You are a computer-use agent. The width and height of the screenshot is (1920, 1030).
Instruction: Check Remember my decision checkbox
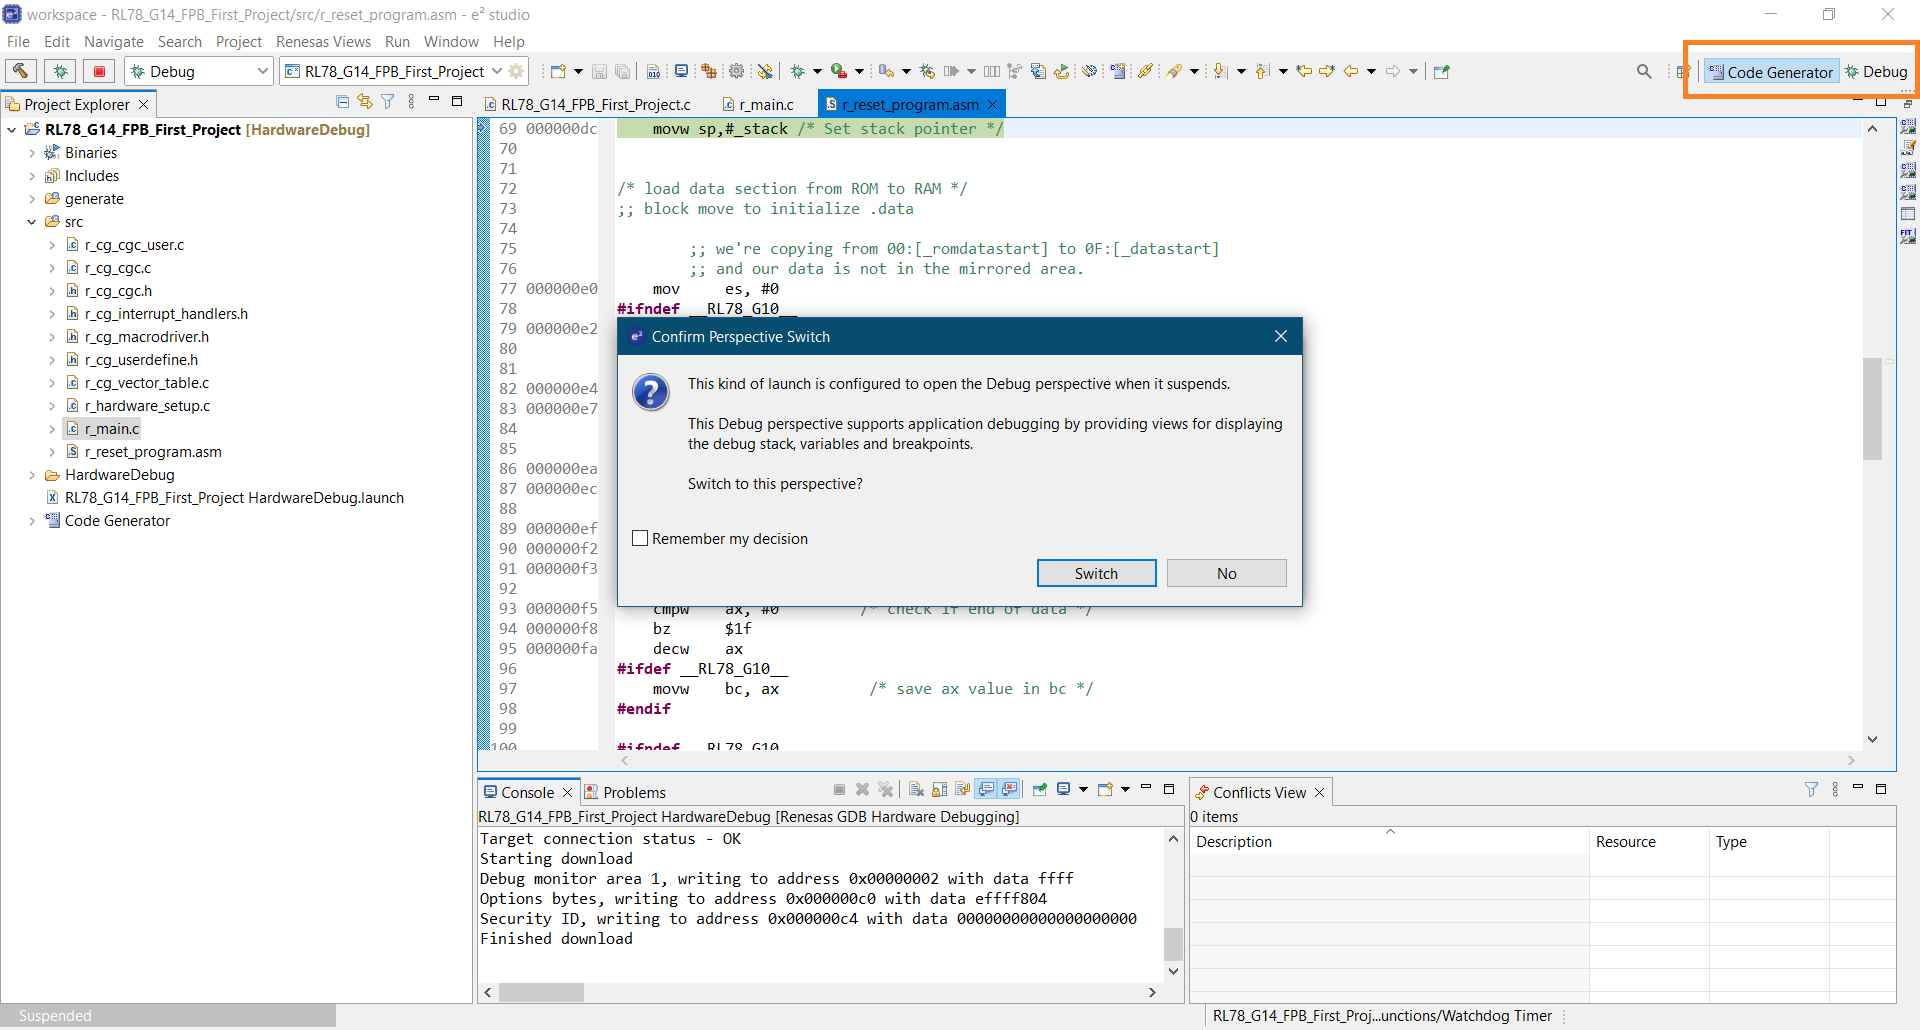pos(641,538)
